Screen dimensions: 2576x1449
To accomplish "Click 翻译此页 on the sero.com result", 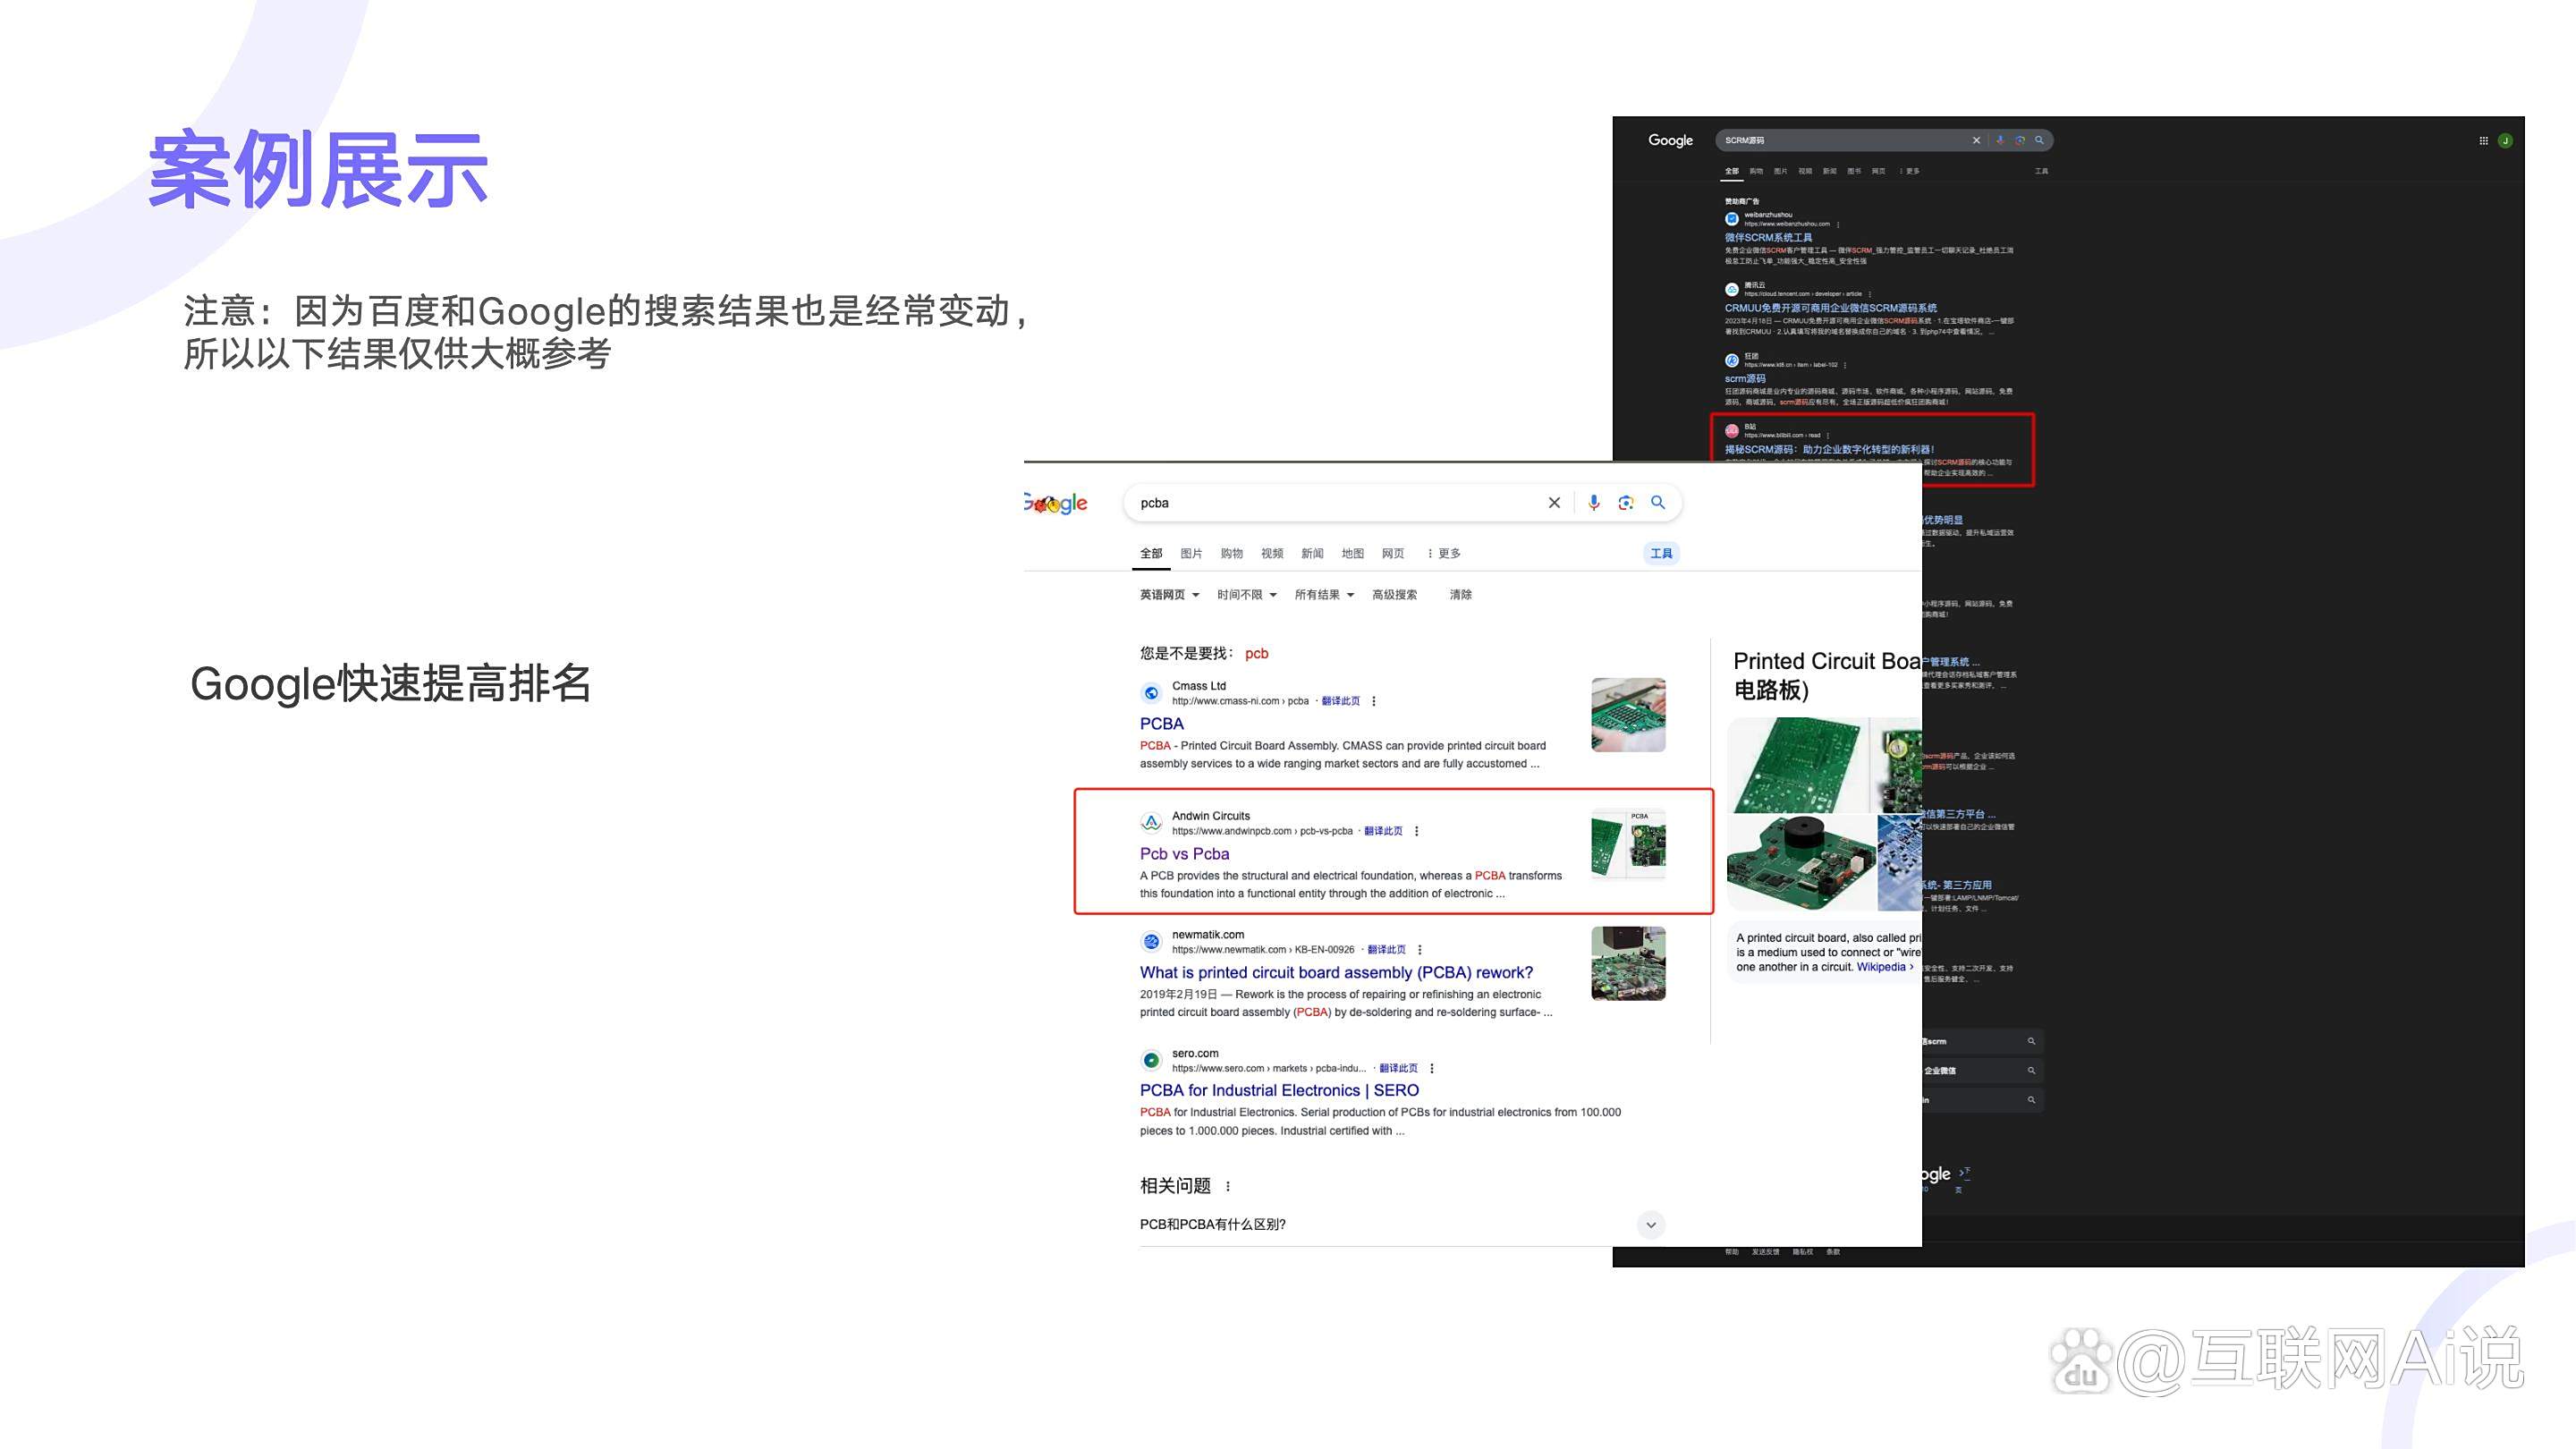I will coord(1398,1068).
